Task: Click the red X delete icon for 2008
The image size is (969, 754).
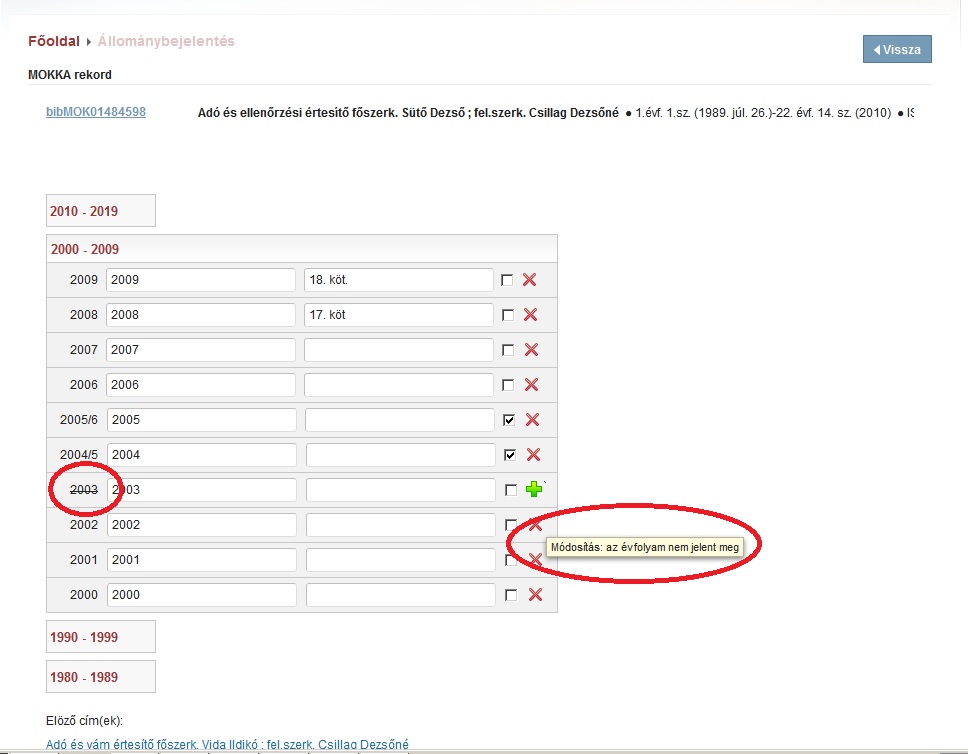Action: point(531,315)
